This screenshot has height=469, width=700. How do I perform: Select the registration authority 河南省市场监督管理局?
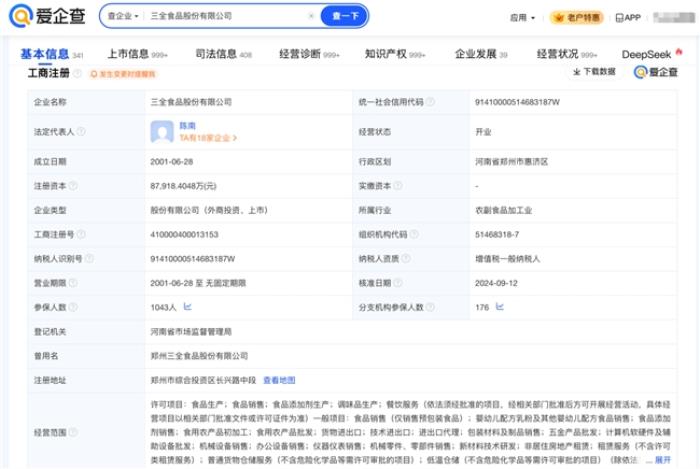[191, 332]
